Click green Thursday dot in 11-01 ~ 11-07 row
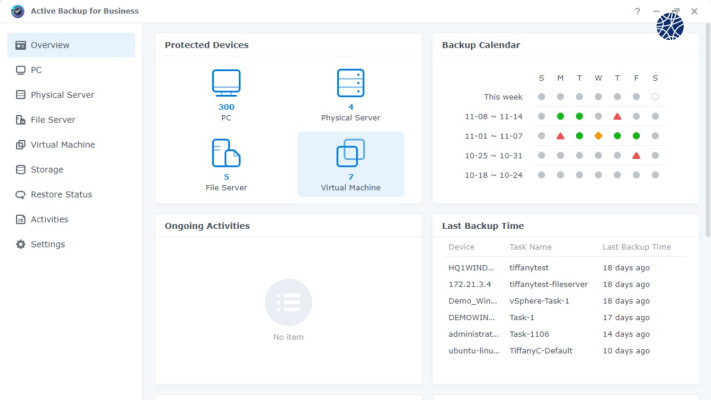The height and width of the screenshot is (400, 711). [617, 136]
